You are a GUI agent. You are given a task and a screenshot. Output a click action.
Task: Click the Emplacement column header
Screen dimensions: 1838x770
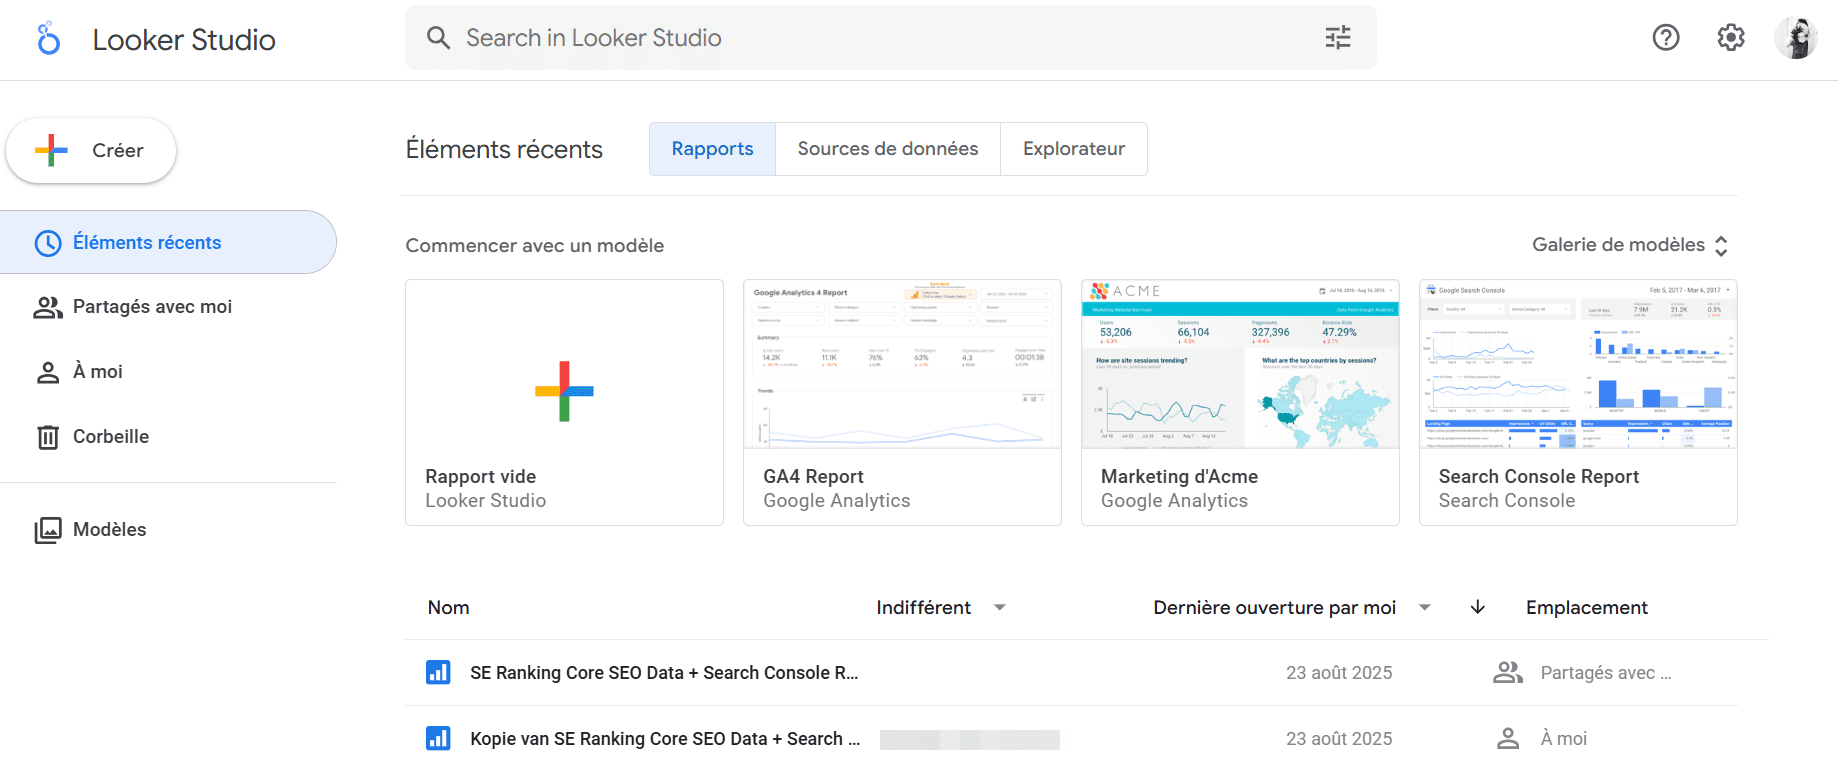(x=1587, y=608)
